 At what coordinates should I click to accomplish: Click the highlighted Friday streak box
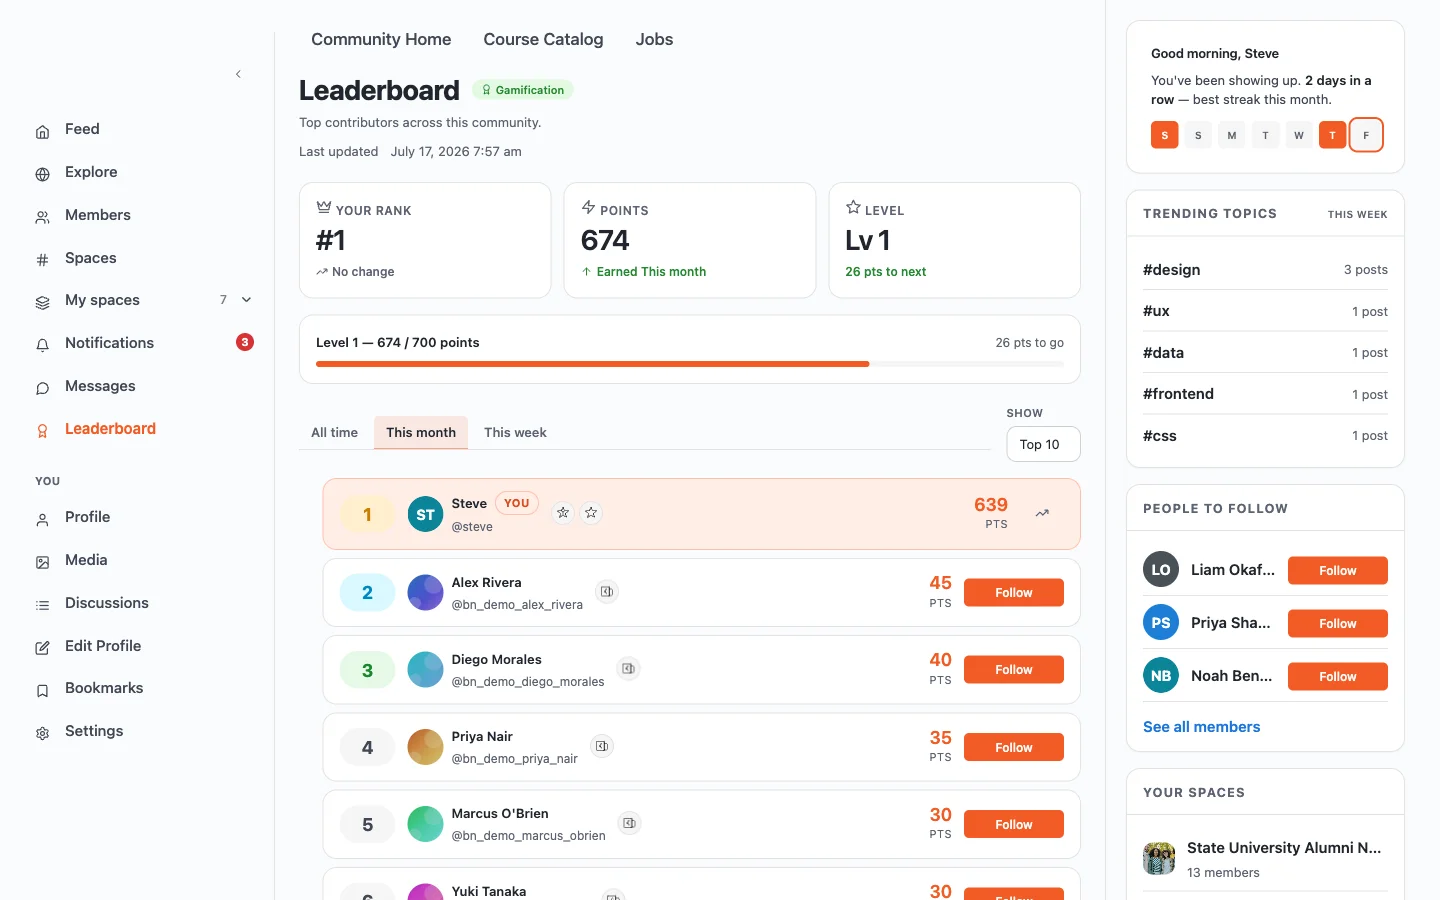point(1366,135)
